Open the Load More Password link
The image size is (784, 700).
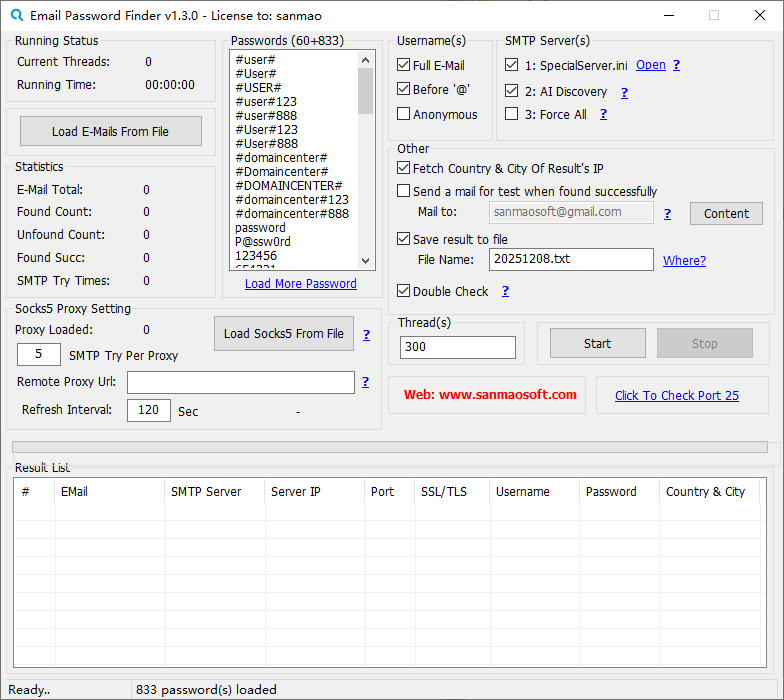[300, 284]
